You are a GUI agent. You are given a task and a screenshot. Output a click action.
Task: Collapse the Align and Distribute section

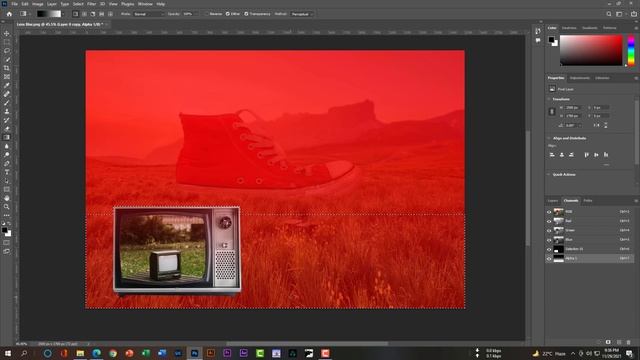(549, 138)
